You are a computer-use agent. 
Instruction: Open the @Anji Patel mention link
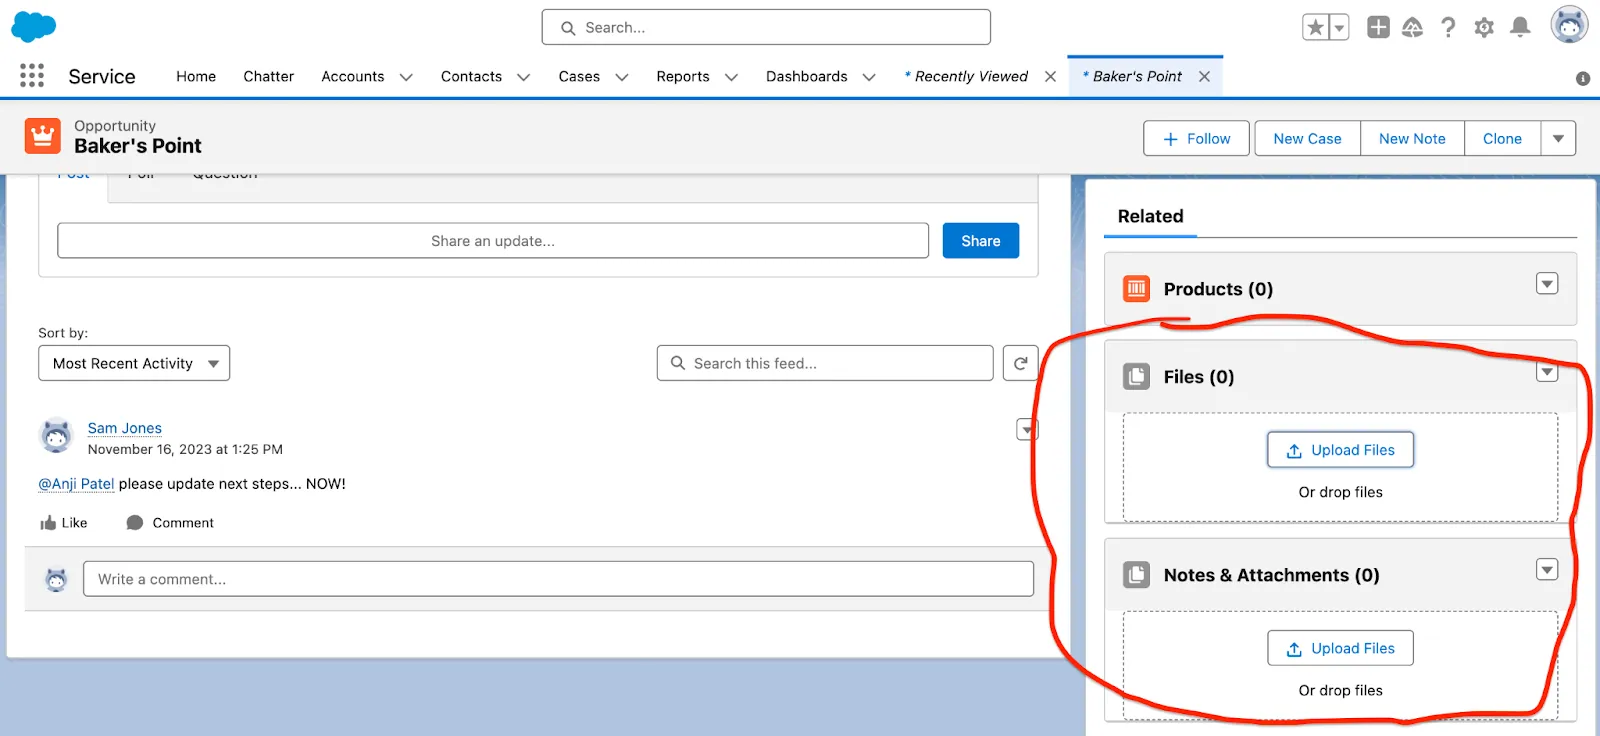point(76,484)
